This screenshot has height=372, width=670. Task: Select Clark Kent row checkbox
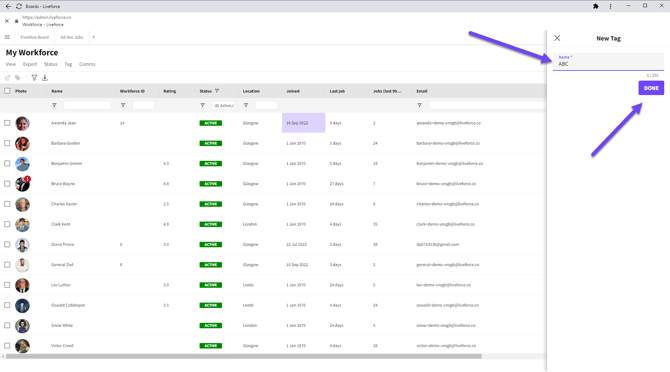7,224
